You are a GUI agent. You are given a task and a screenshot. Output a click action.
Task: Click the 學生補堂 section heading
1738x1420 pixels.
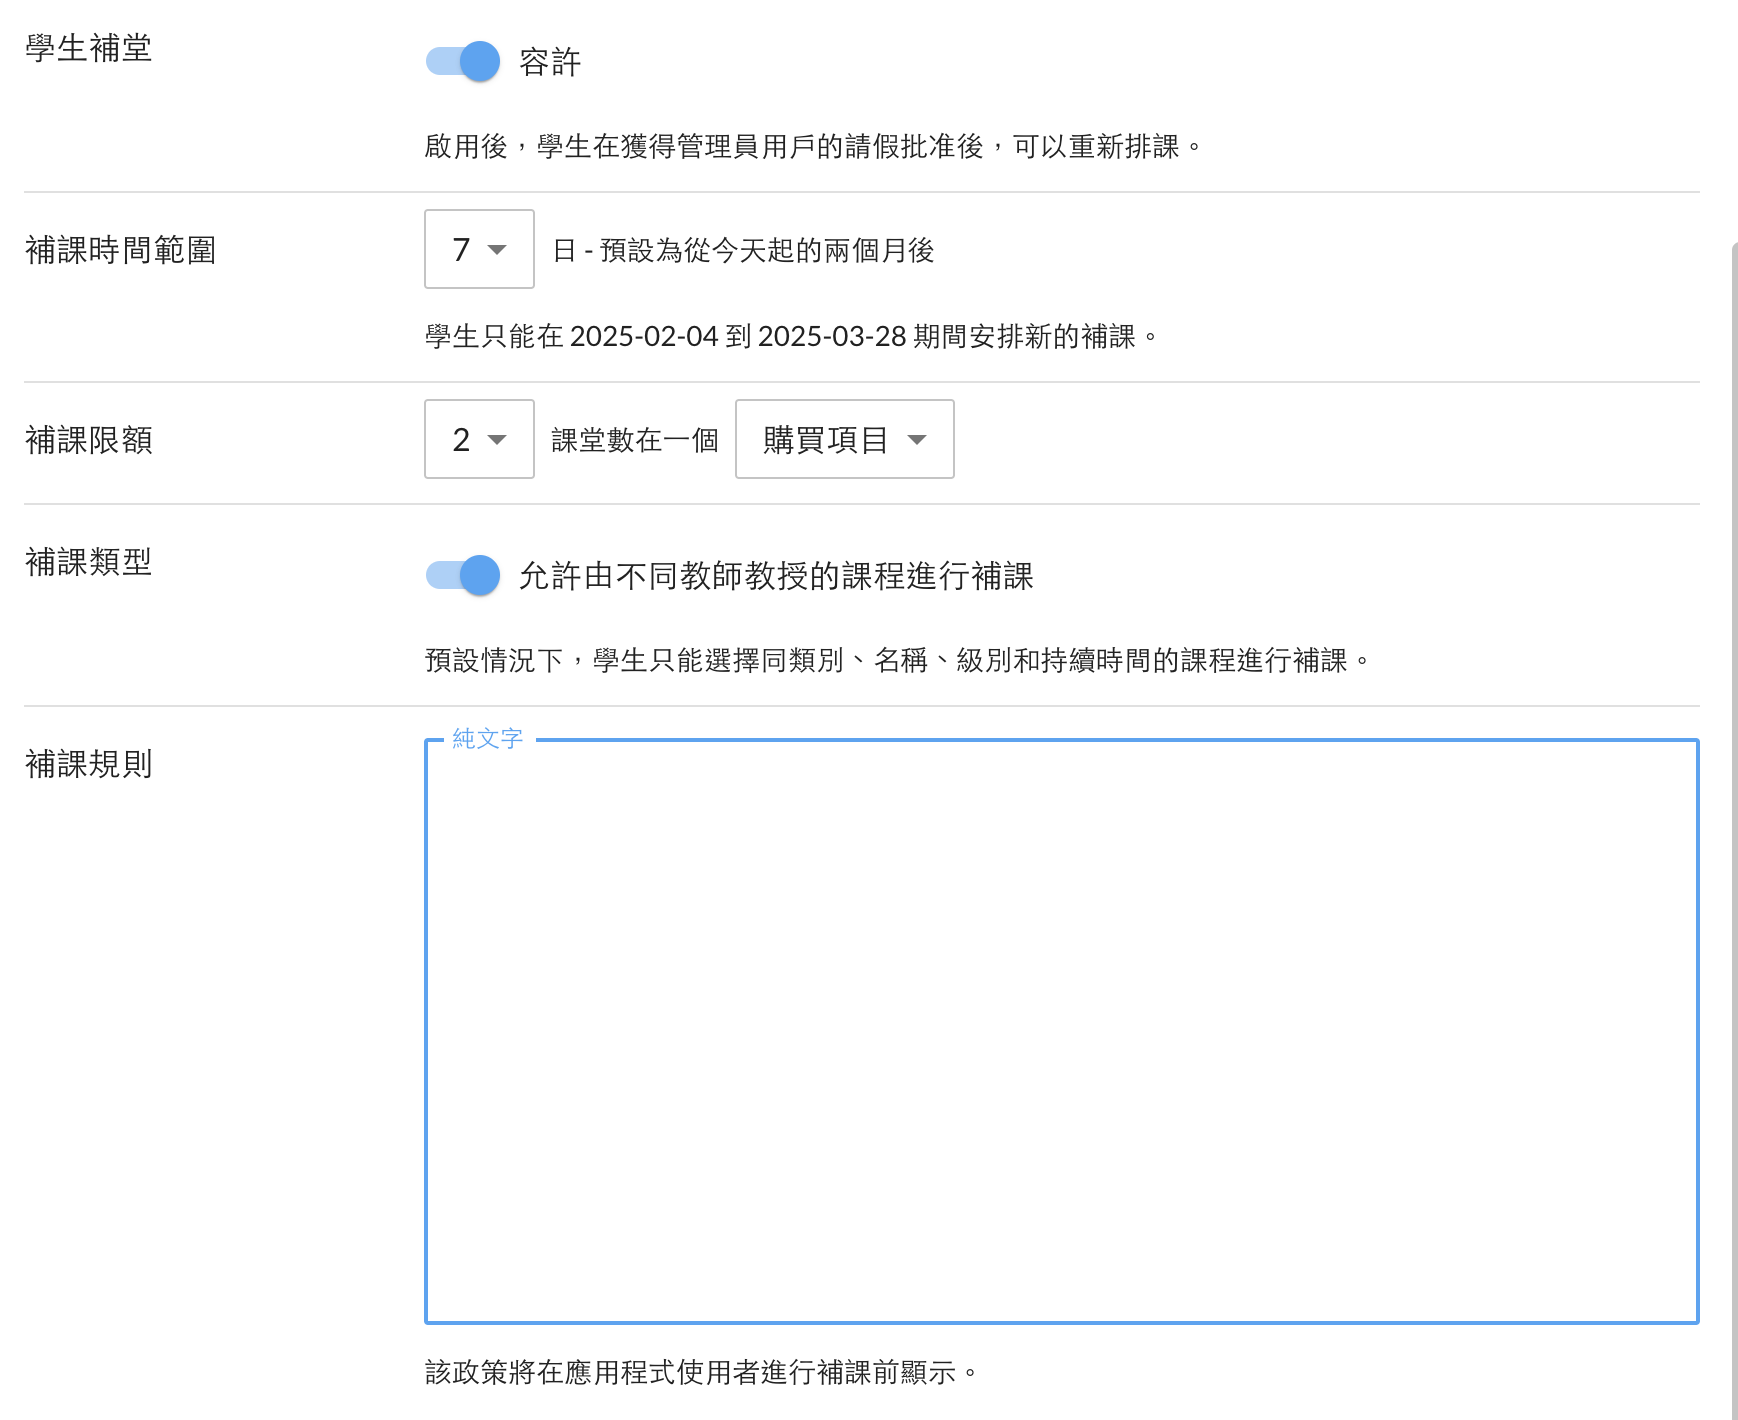click(89, 48)
